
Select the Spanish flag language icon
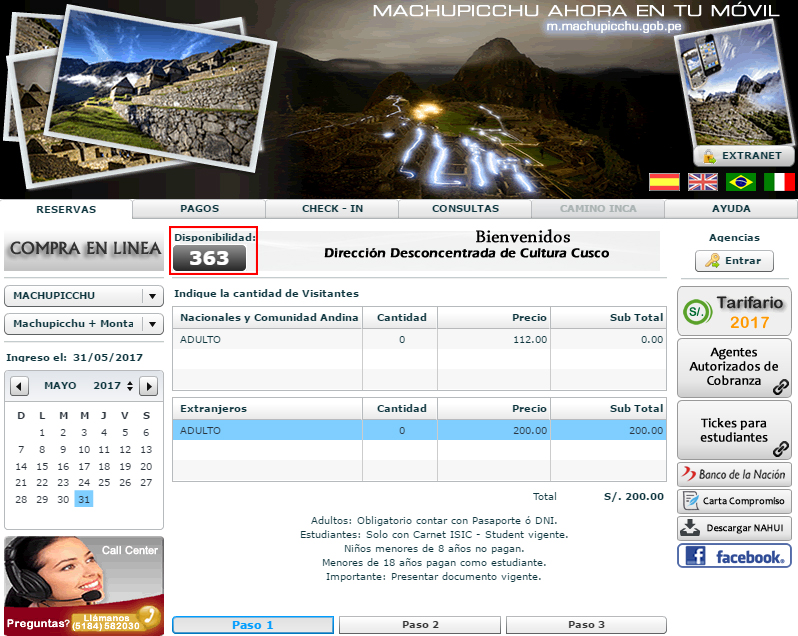tap(664, 182)
